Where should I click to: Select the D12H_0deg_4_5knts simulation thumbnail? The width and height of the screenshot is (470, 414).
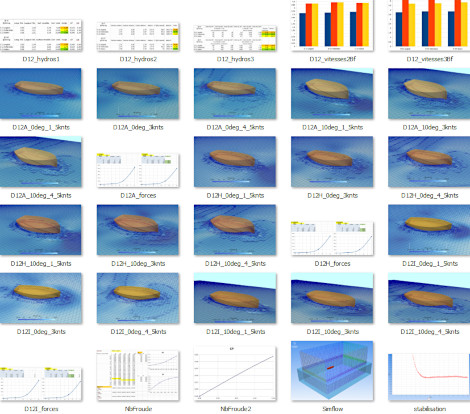click(429, 162)
